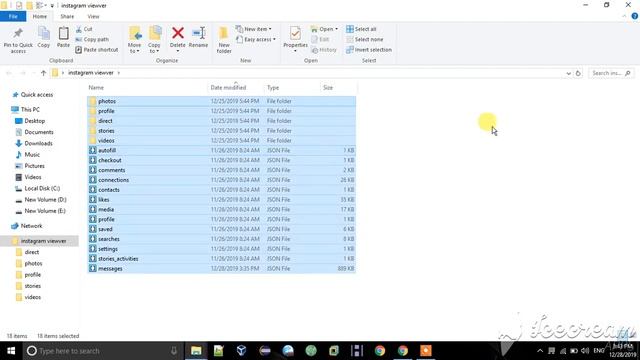
Task: Select This PC in navigation pane
Action: coord(30,110)
